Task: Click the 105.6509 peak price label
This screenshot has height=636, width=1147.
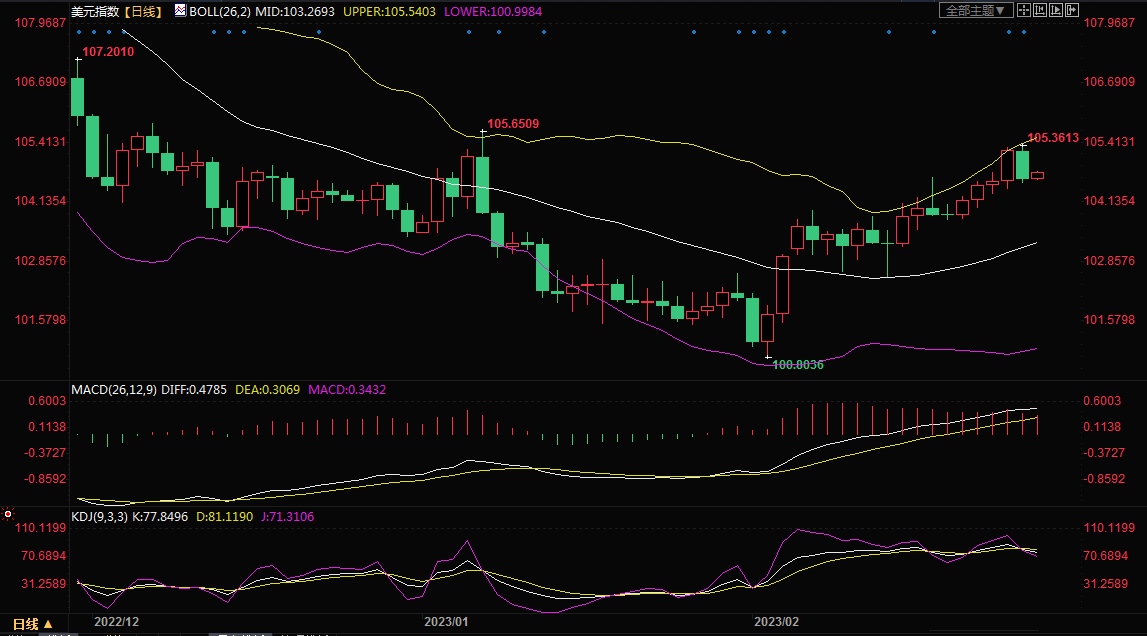Action: [513, 124]
